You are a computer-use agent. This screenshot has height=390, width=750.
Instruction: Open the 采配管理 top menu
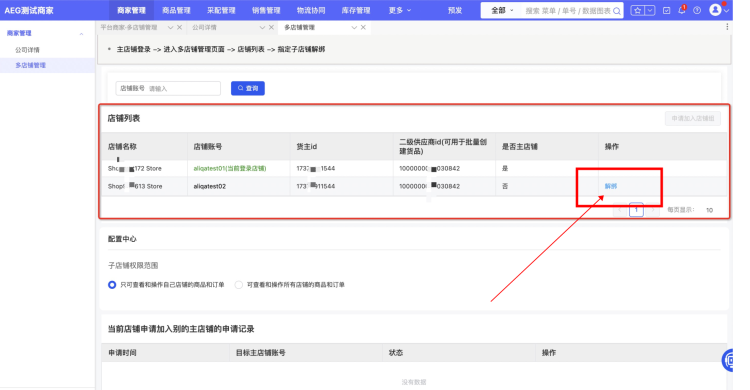tap(221, 10)
